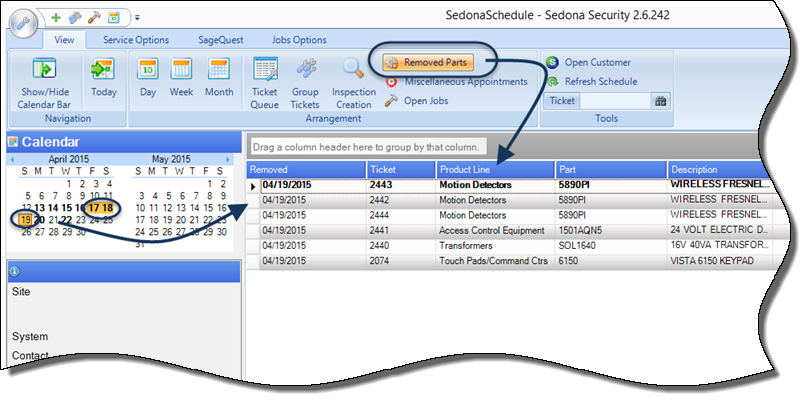Image resolution: width=807 pixels, height=402 pixels.
Task: Open the Service Options tab
Action: (136, 40)
